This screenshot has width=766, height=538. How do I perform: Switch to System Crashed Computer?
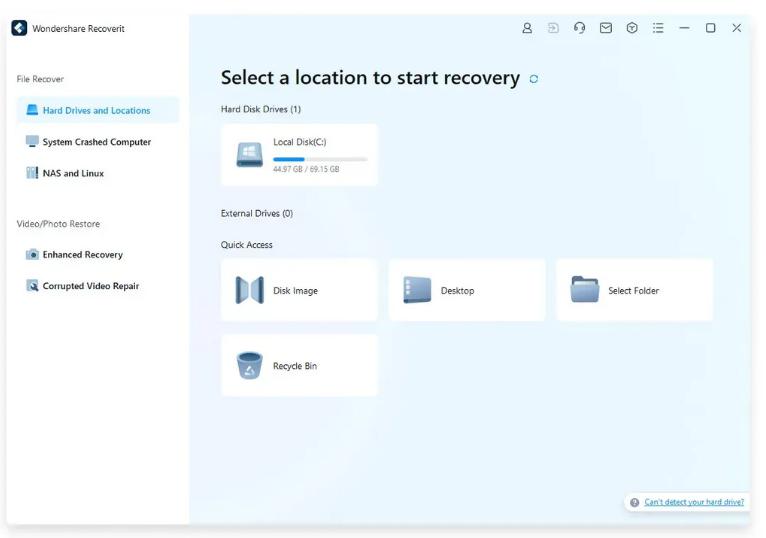point(96,142)
